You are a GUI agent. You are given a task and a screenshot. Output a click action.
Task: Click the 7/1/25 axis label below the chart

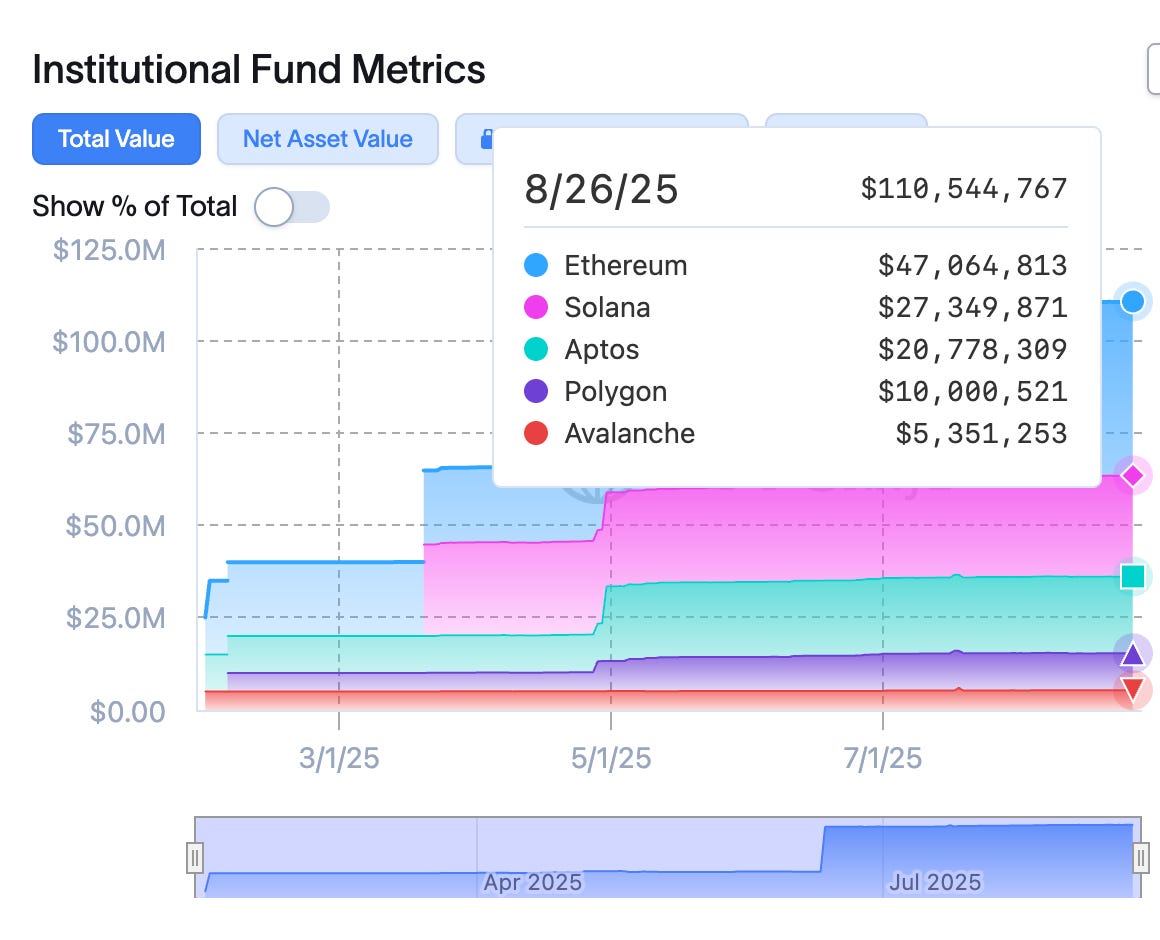pos(882,758)
